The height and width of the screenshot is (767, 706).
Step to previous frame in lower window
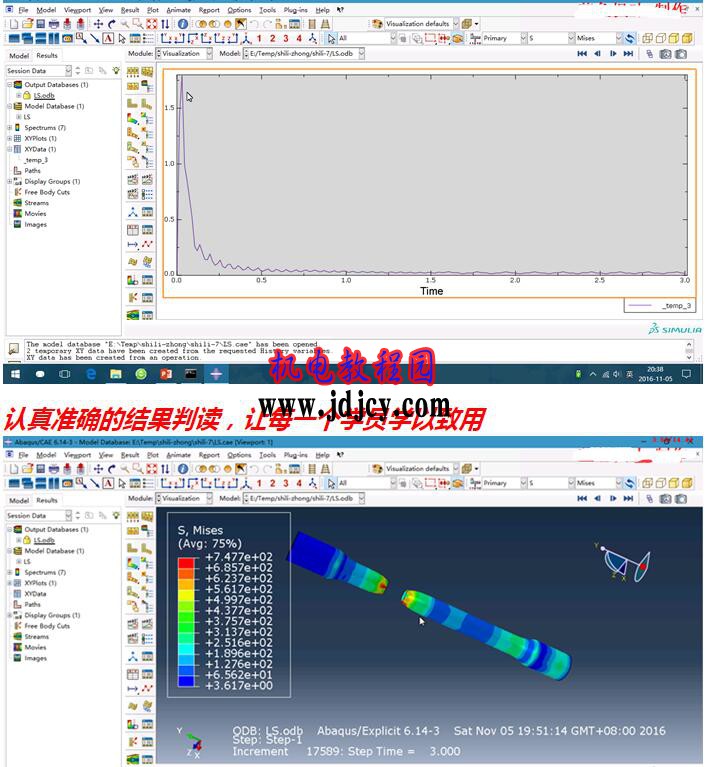pyautogui.click(x=597, y=499)
